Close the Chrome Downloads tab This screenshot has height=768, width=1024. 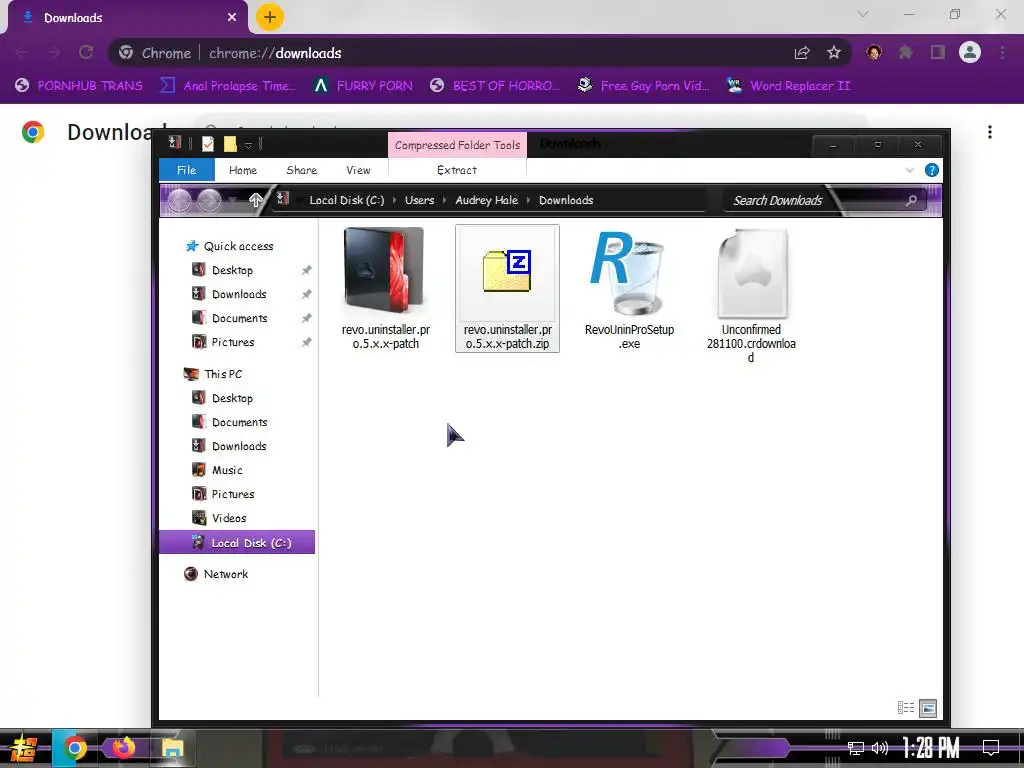(232, 18)
